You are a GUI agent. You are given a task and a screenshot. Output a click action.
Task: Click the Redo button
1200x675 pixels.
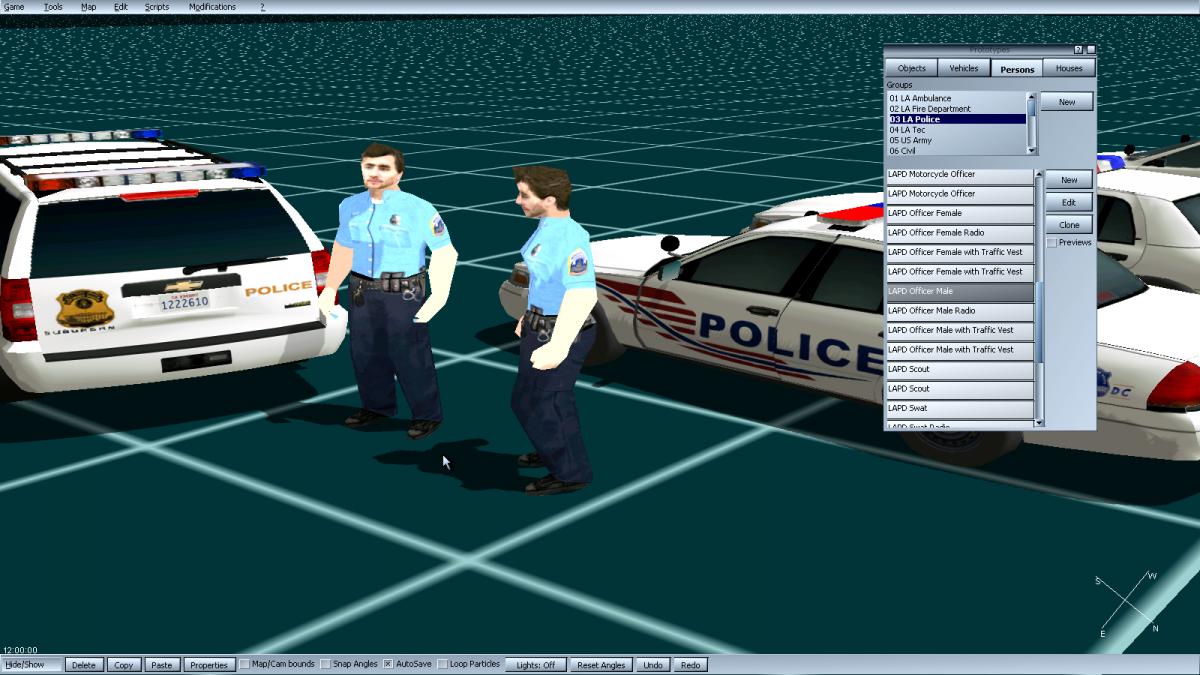pos(691,665)
